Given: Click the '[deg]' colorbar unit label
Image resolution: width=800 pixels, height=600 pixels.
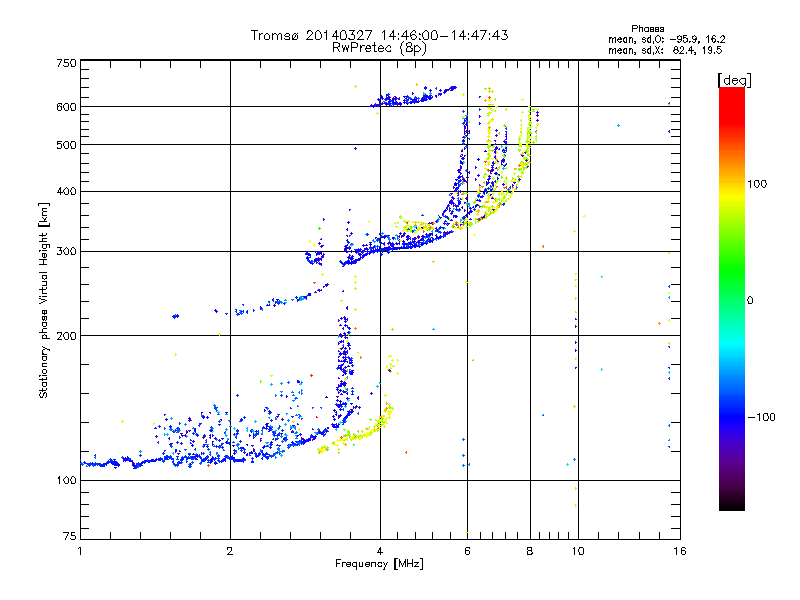Looking at the screenshot, I should point(734,80).
